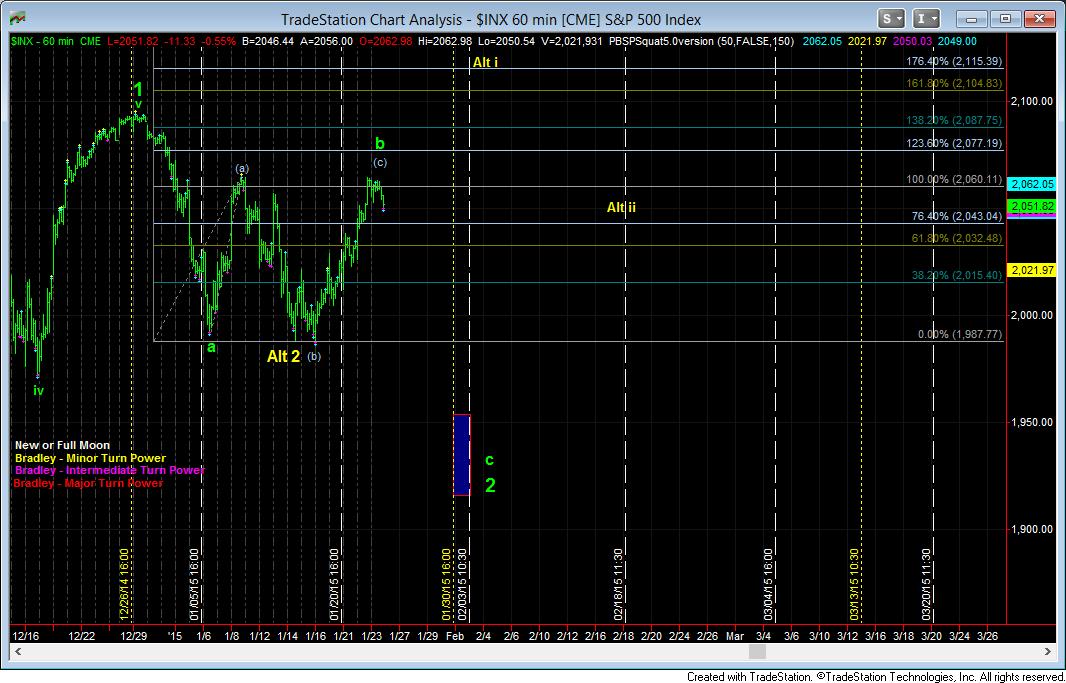Click the left scroll arrow on time axis

(18, 652)
